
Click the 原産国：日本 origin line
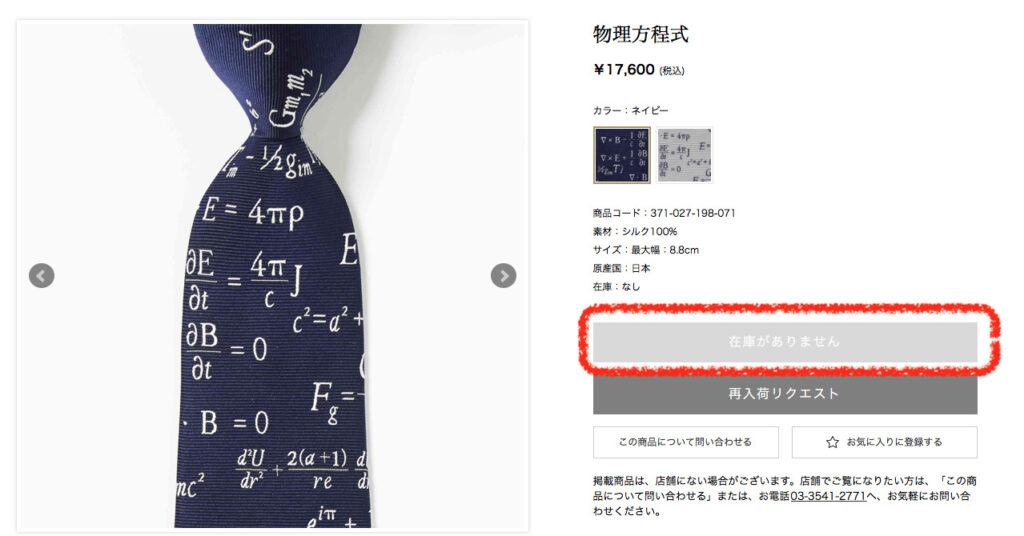[622, 268]
